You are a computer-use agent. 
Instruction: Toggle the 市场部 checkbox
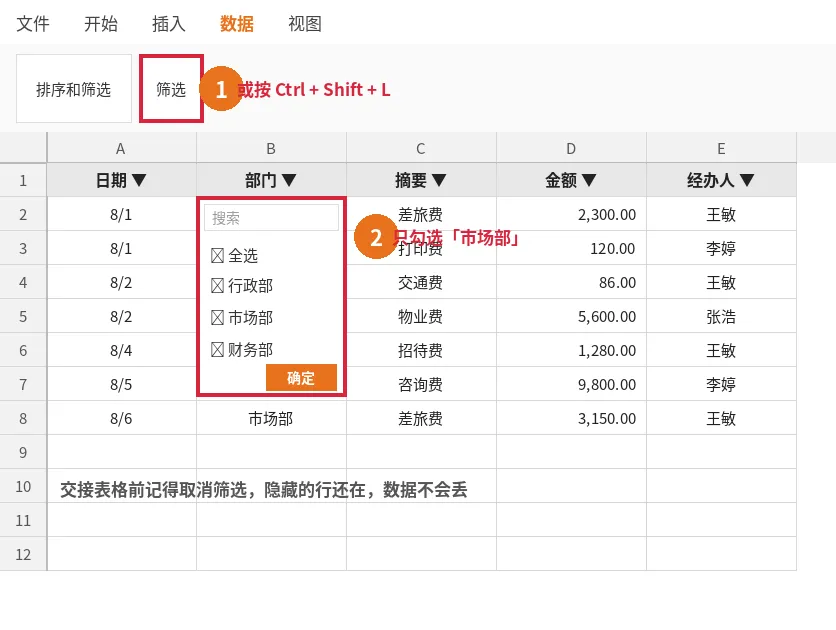[x=217, y=318]
